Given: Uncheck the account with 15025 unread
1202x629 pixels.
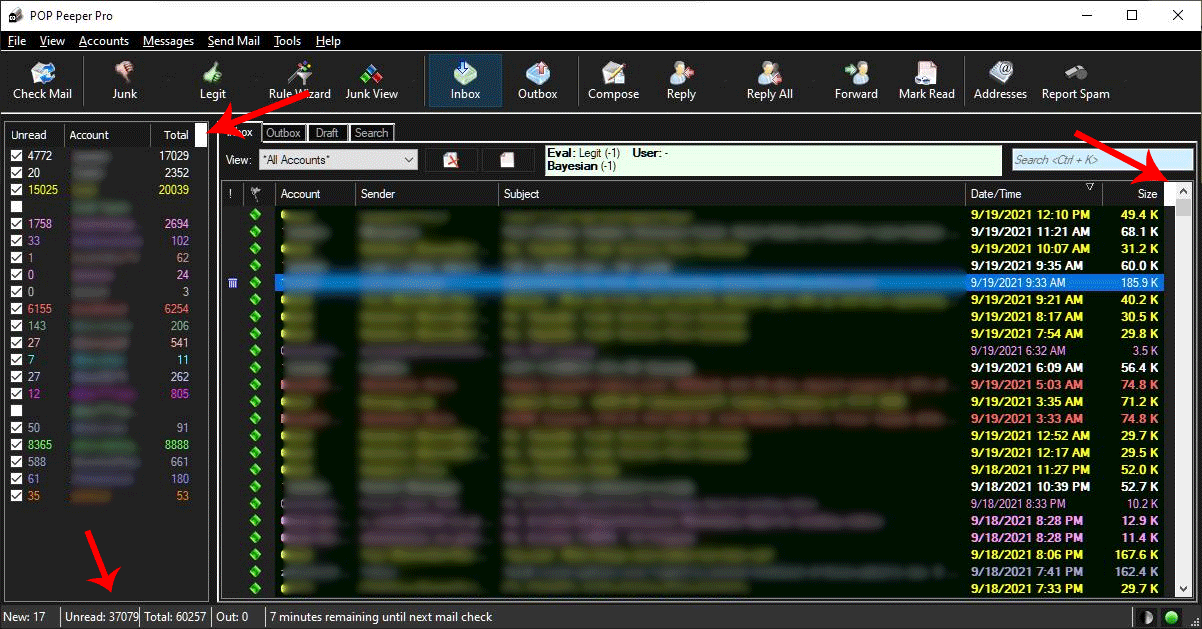Looking at the screenshot, I should pos(16,190).
